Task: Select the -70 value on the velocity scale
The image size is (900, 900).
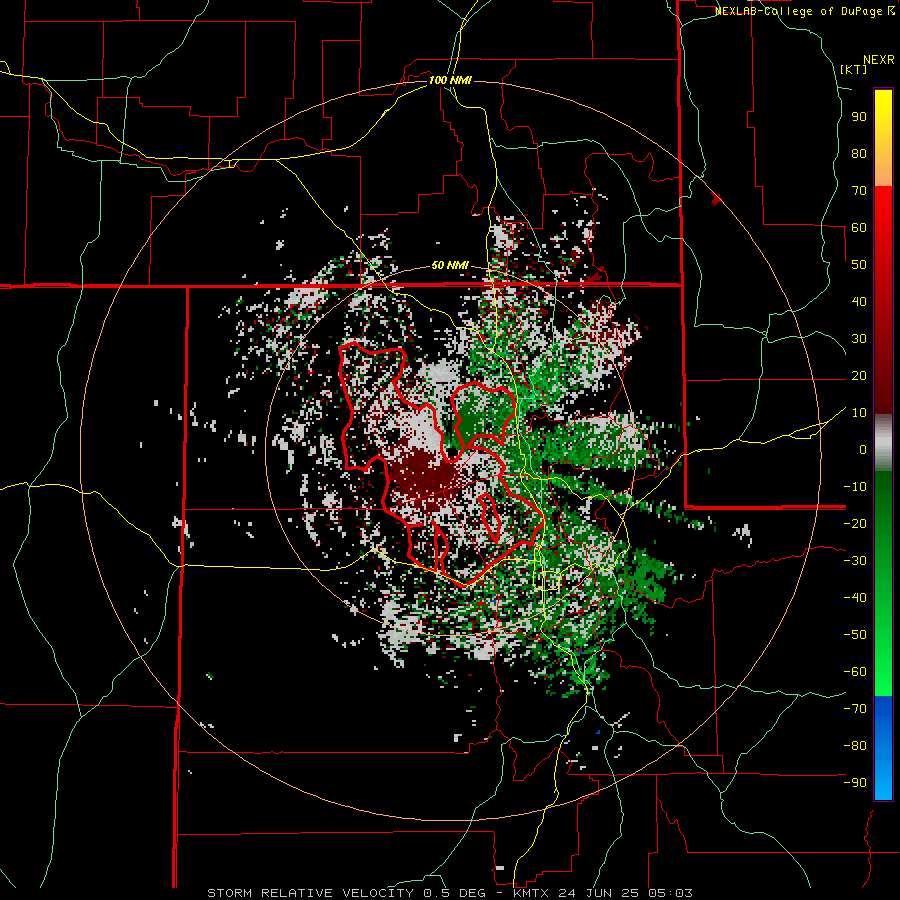Action: point(855,709)
